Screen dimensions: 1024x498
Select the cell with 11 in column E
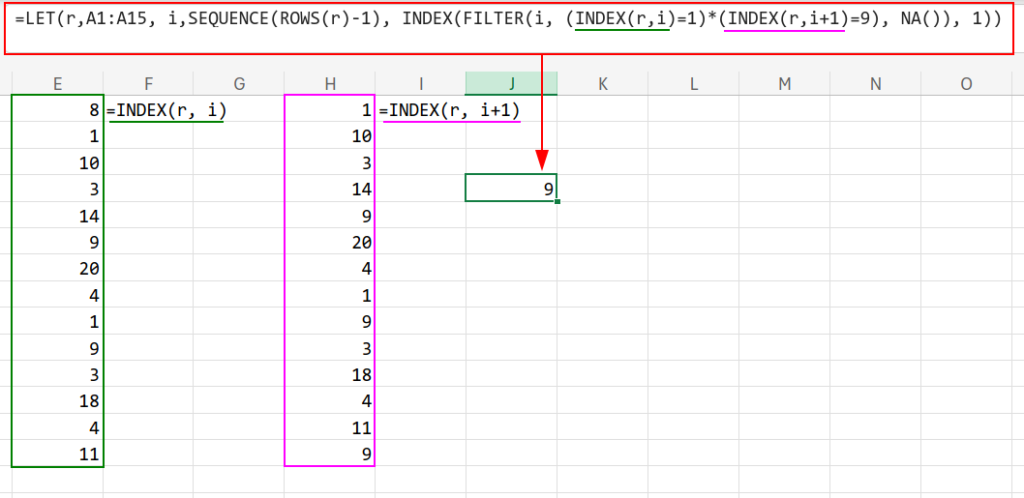pos(57,453)
